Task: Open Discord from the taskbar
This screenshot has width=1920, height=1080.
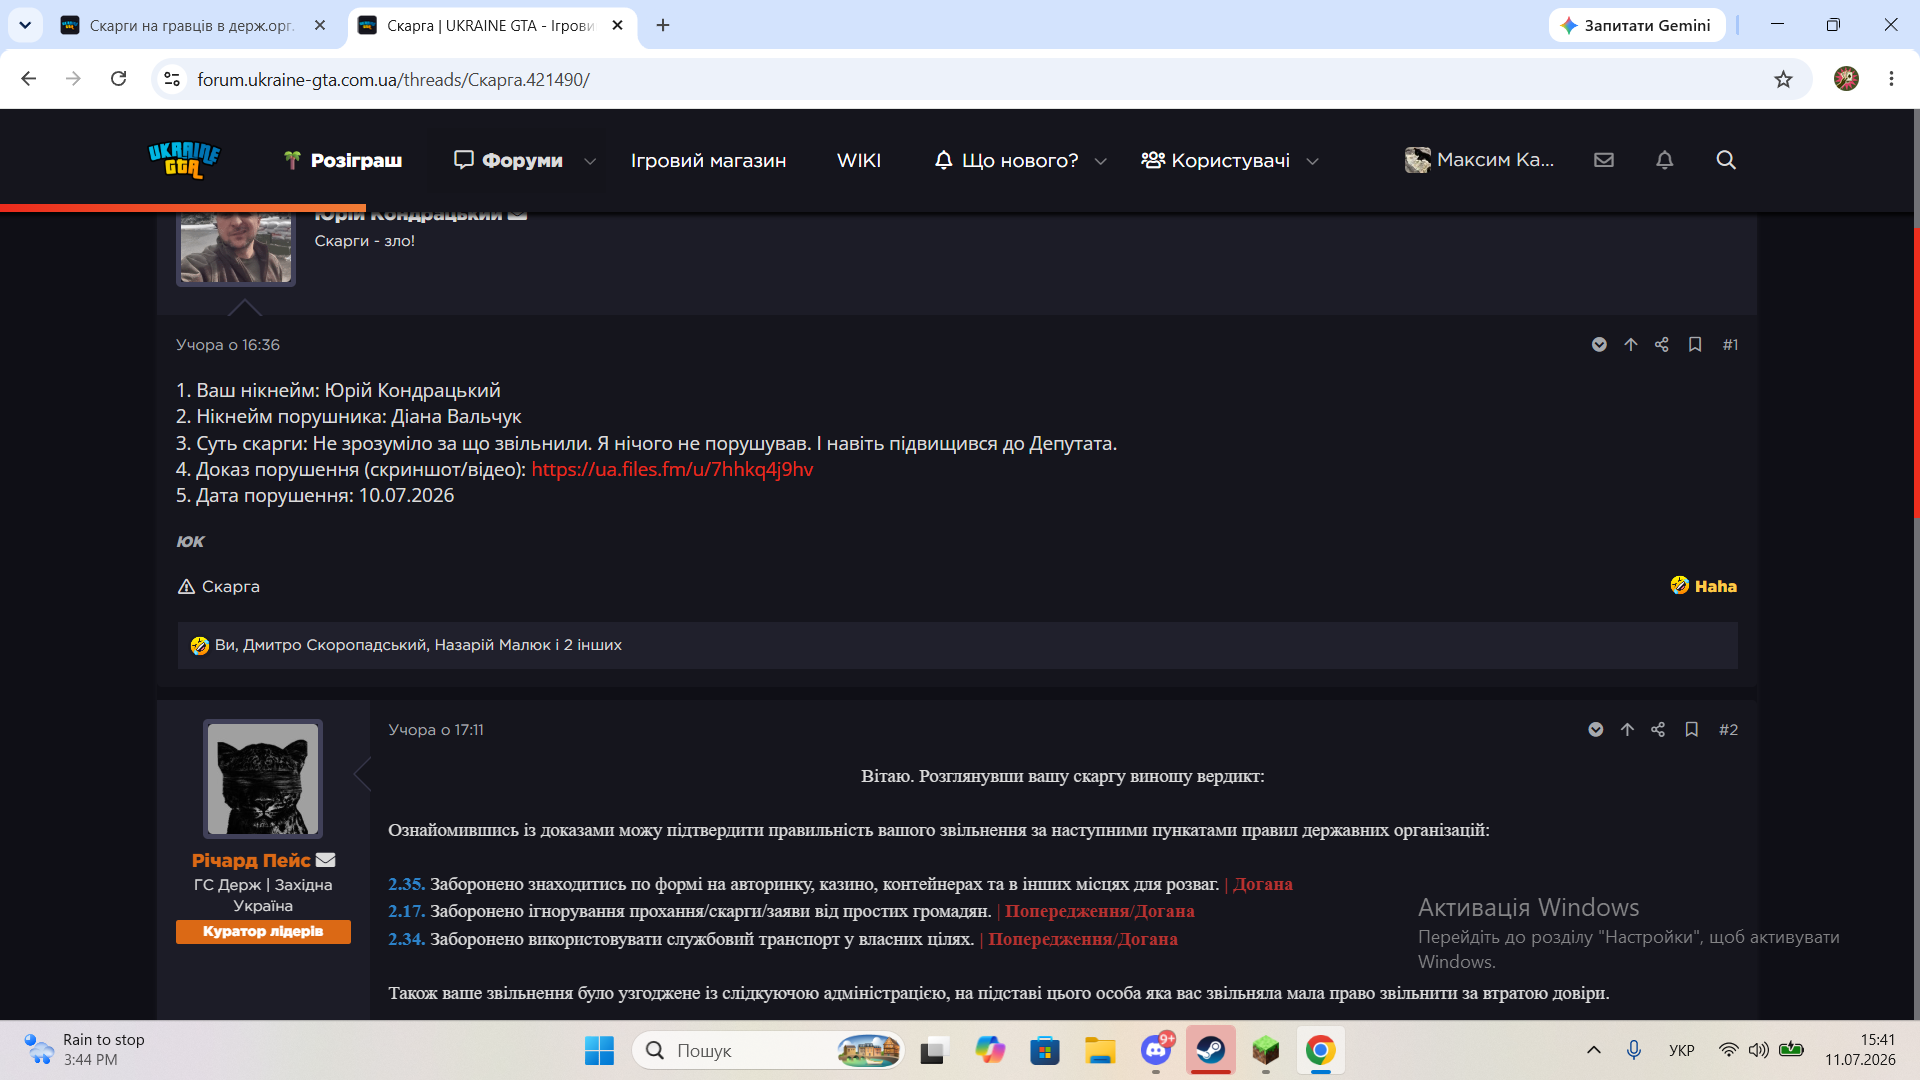Action: click(x=1157, y=1050)
